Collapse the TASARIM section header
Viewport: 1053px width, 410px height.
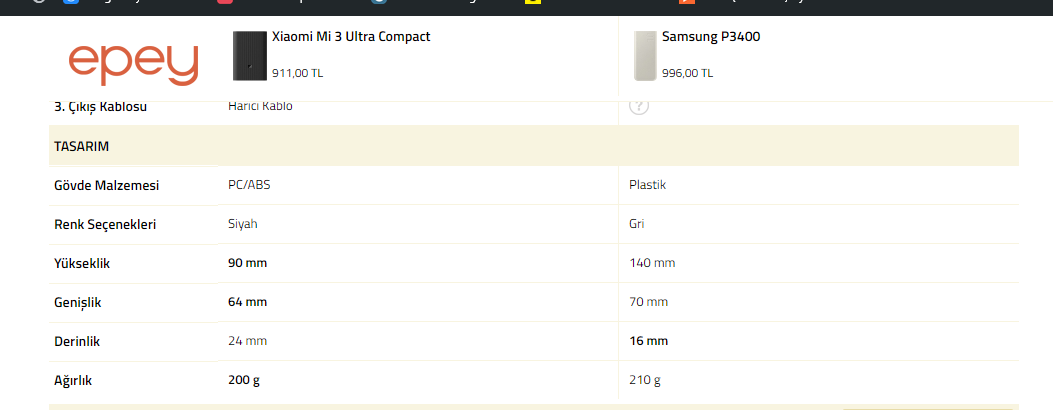click(82, 146)
